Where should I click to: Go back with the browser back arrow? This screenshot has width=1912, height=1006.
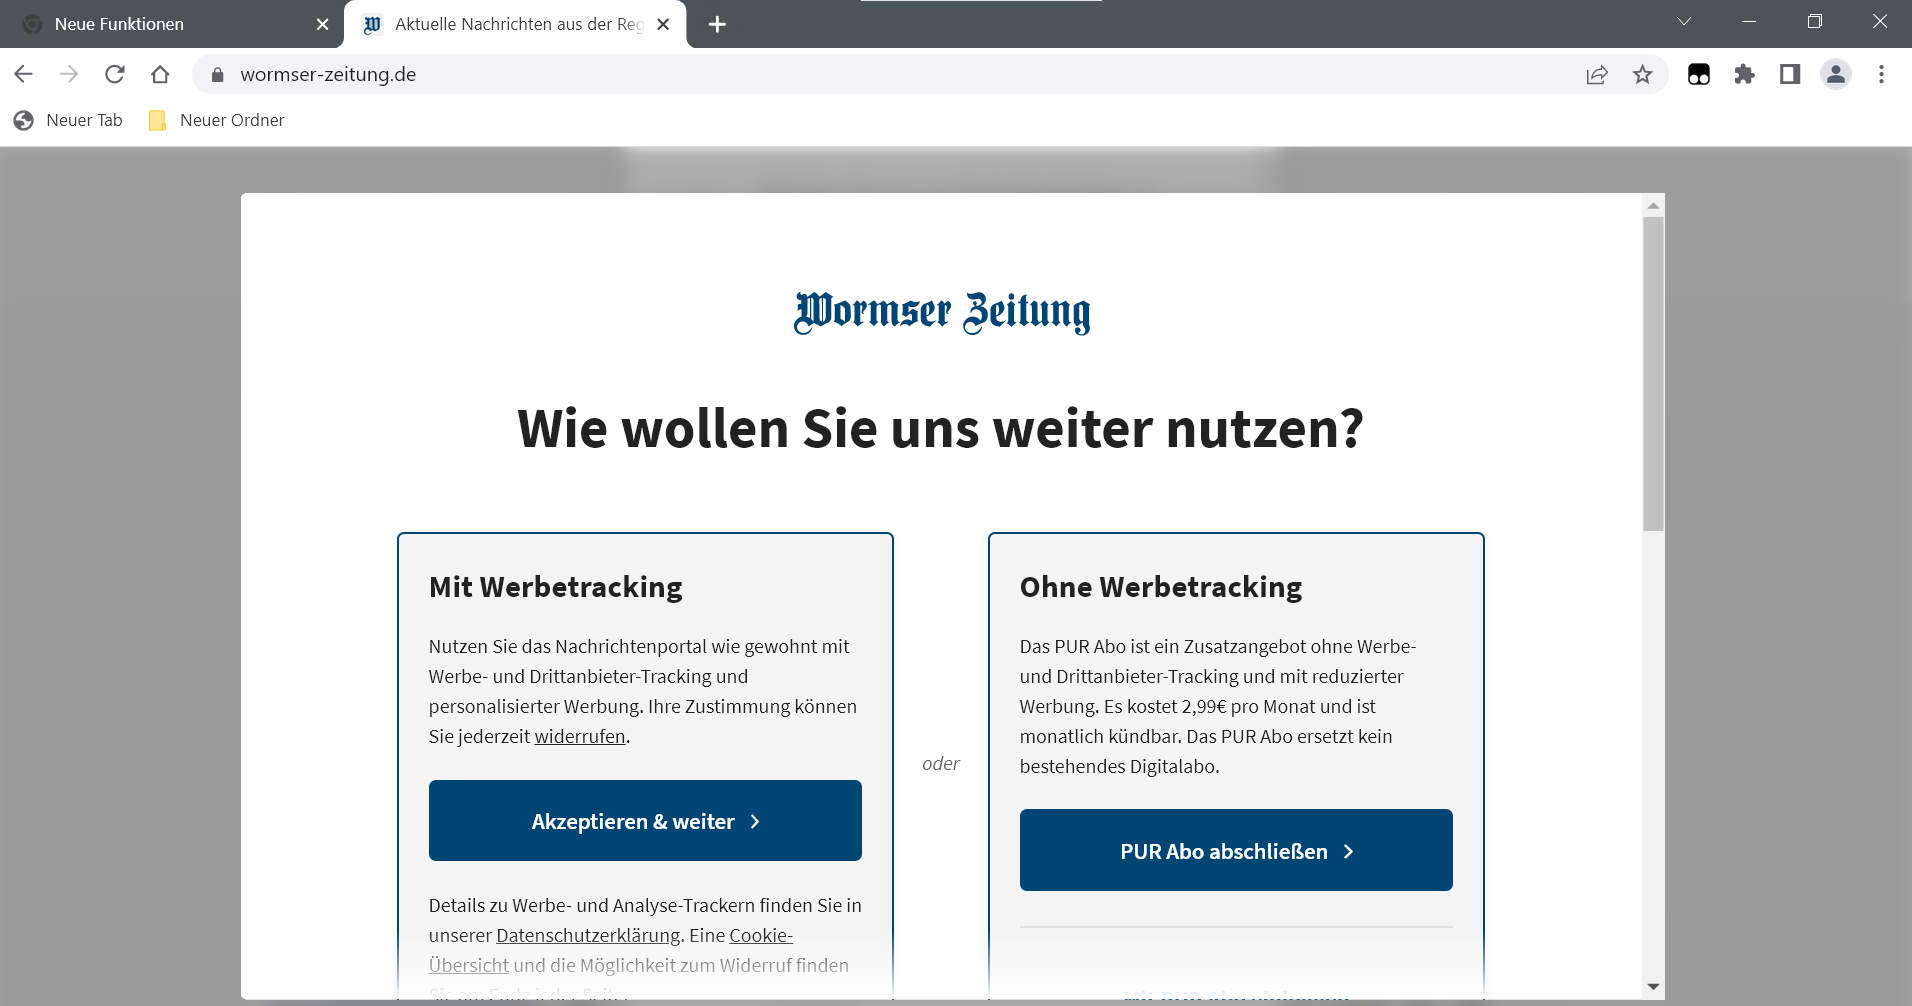24,74
